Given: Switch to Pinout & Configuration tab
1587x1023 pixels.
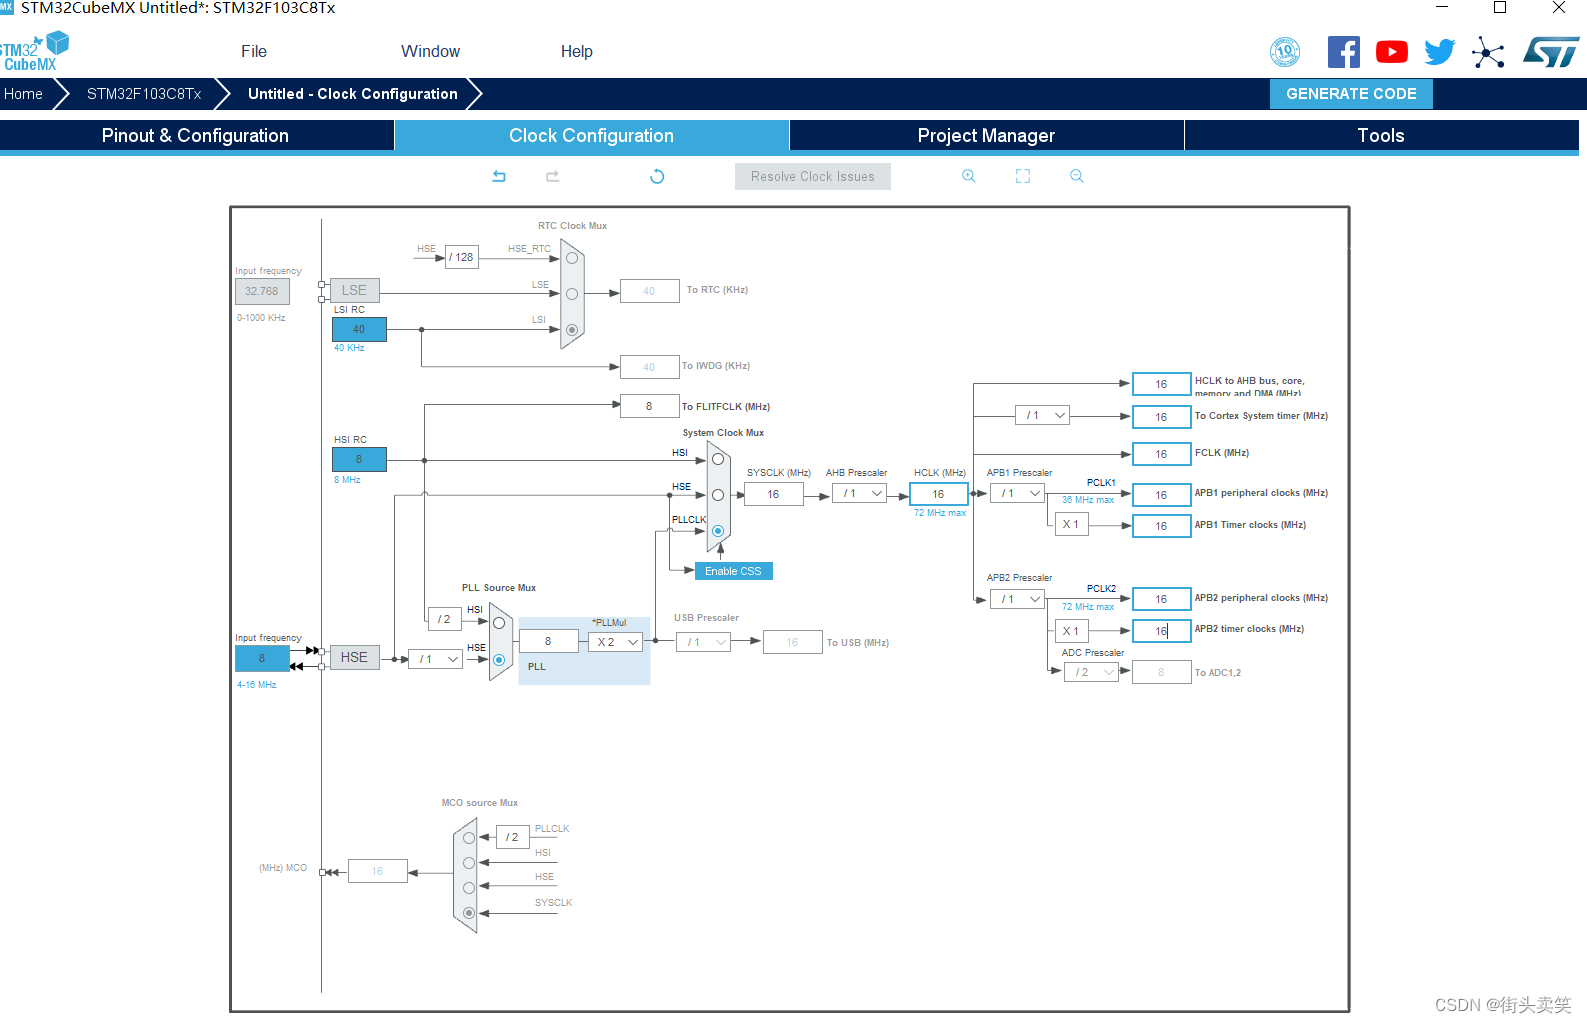Looking at the screenshot, I should click(196, 136).
